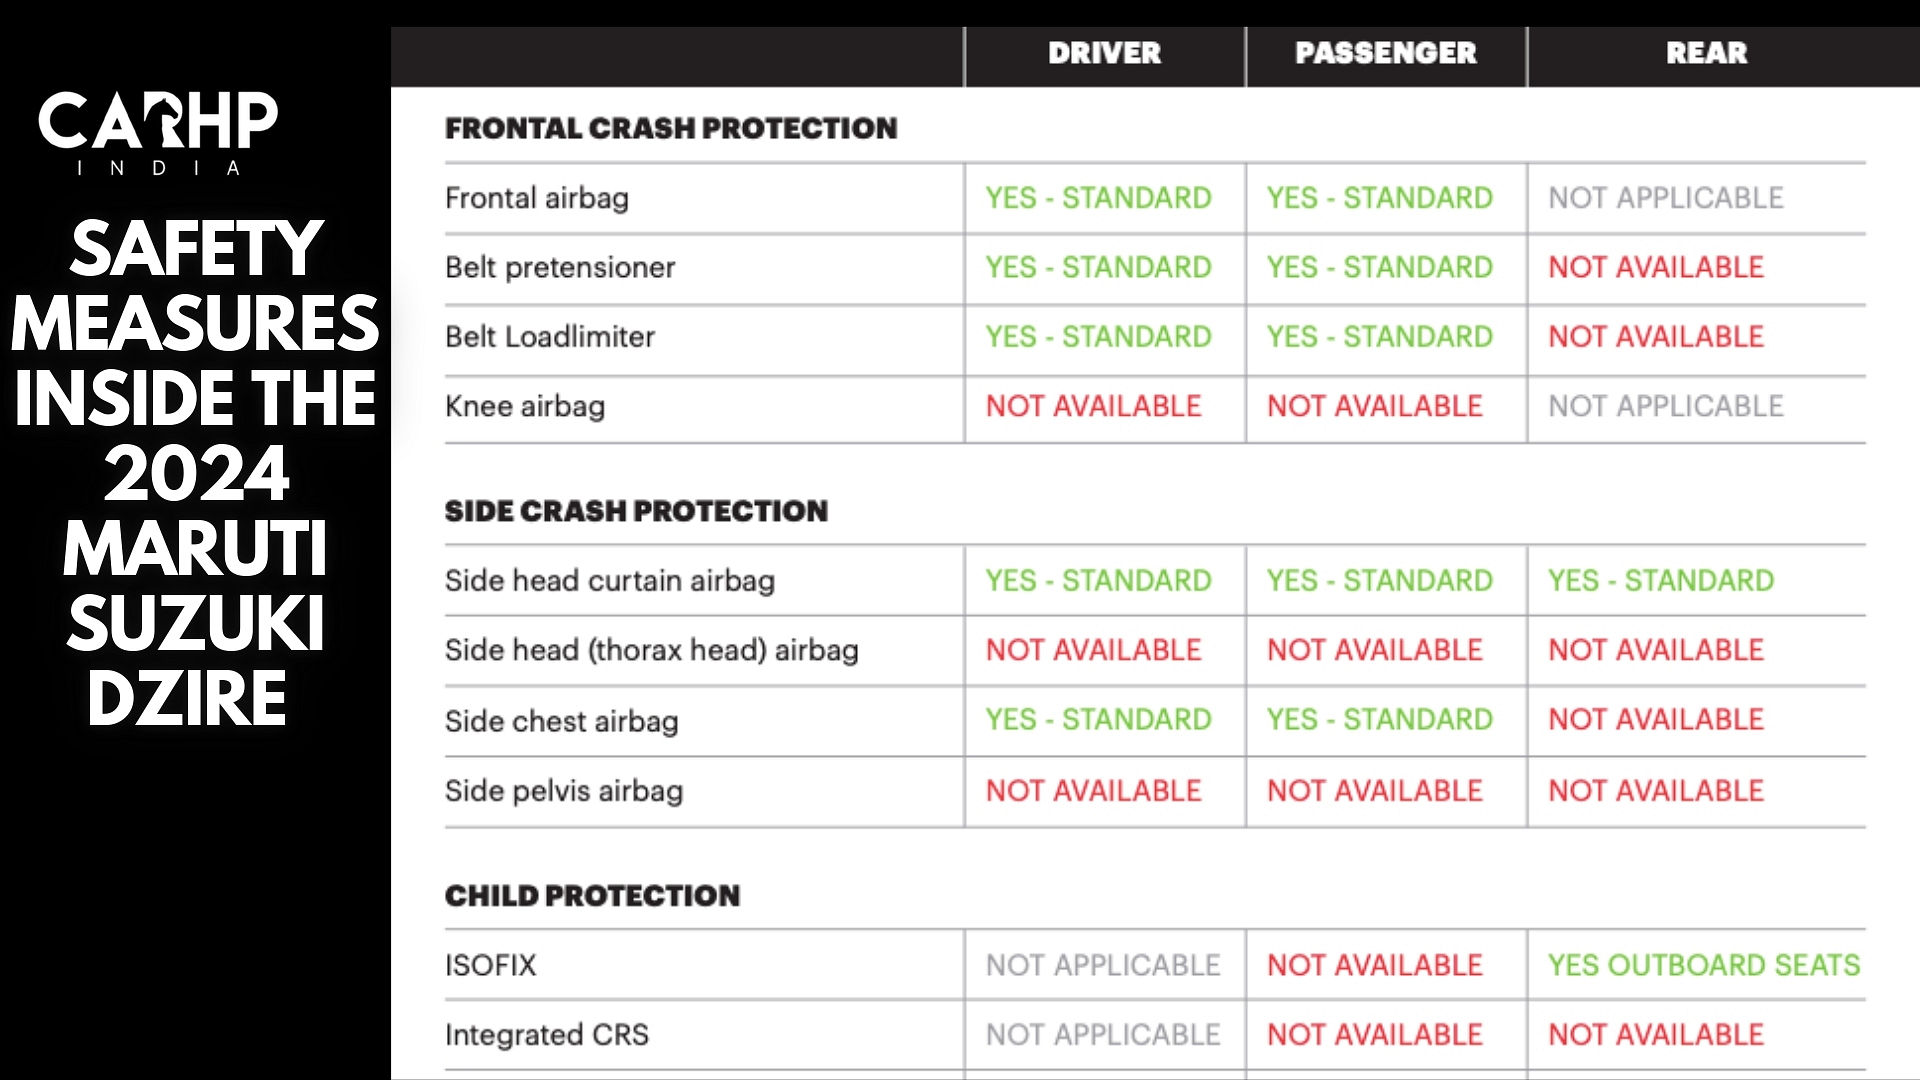The height and width of the screenshot is (1080, 1920).
Task: Click the Side Crash Protection heading
Action: pyautogui.click(x=636, y=511)
